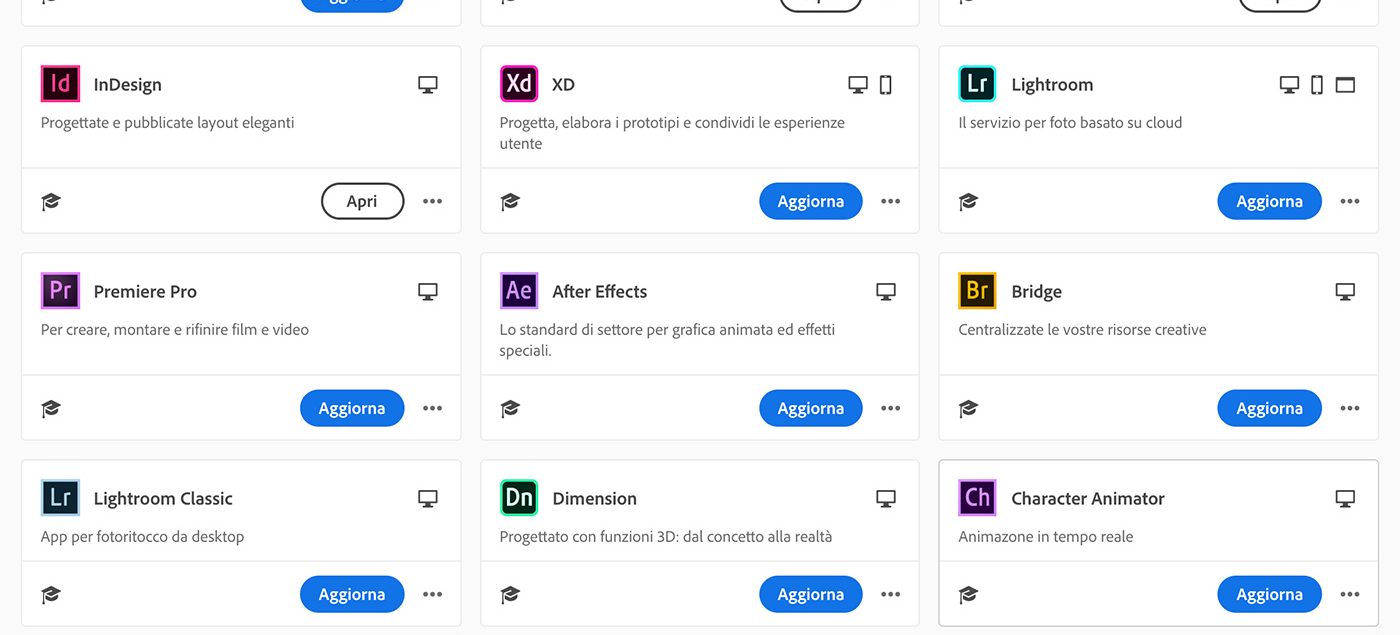Click the Character Animator app icon
This screenshot has width=1400, height=635.
pos(977,498)
